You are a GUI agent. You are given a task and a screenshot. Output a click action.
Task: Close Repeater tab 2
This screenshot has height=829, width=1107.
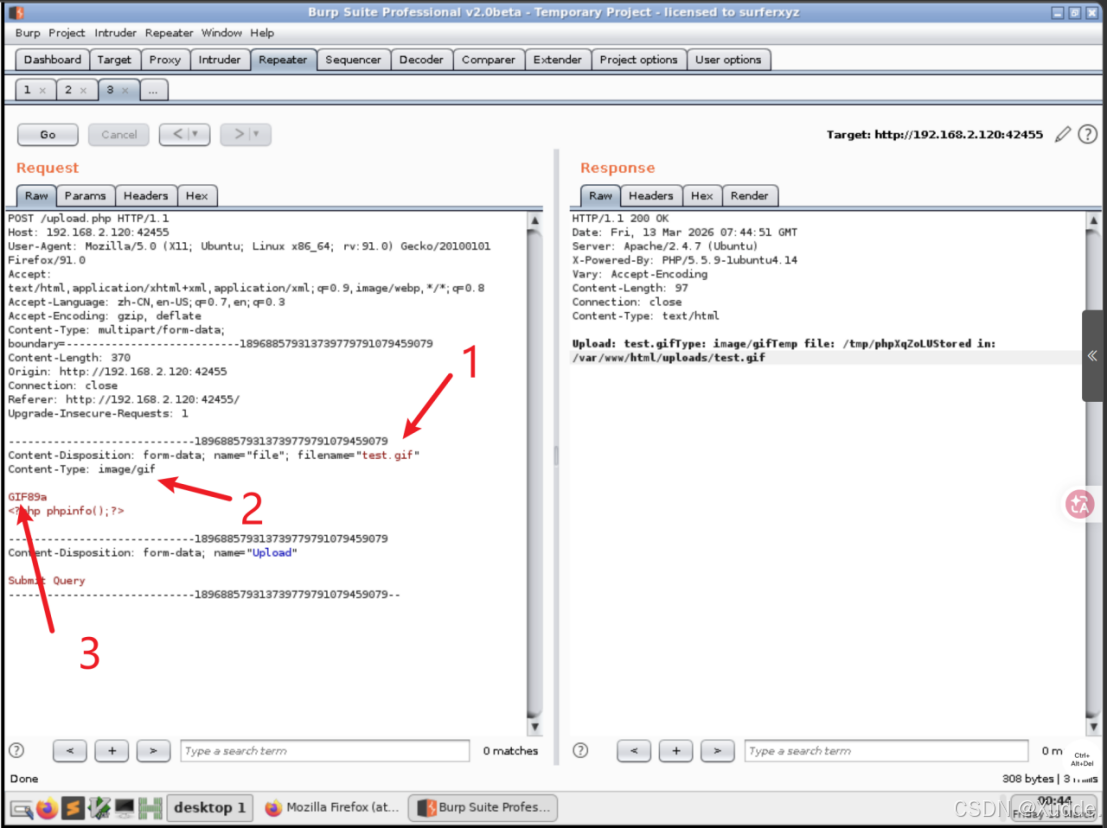(83, 90)
